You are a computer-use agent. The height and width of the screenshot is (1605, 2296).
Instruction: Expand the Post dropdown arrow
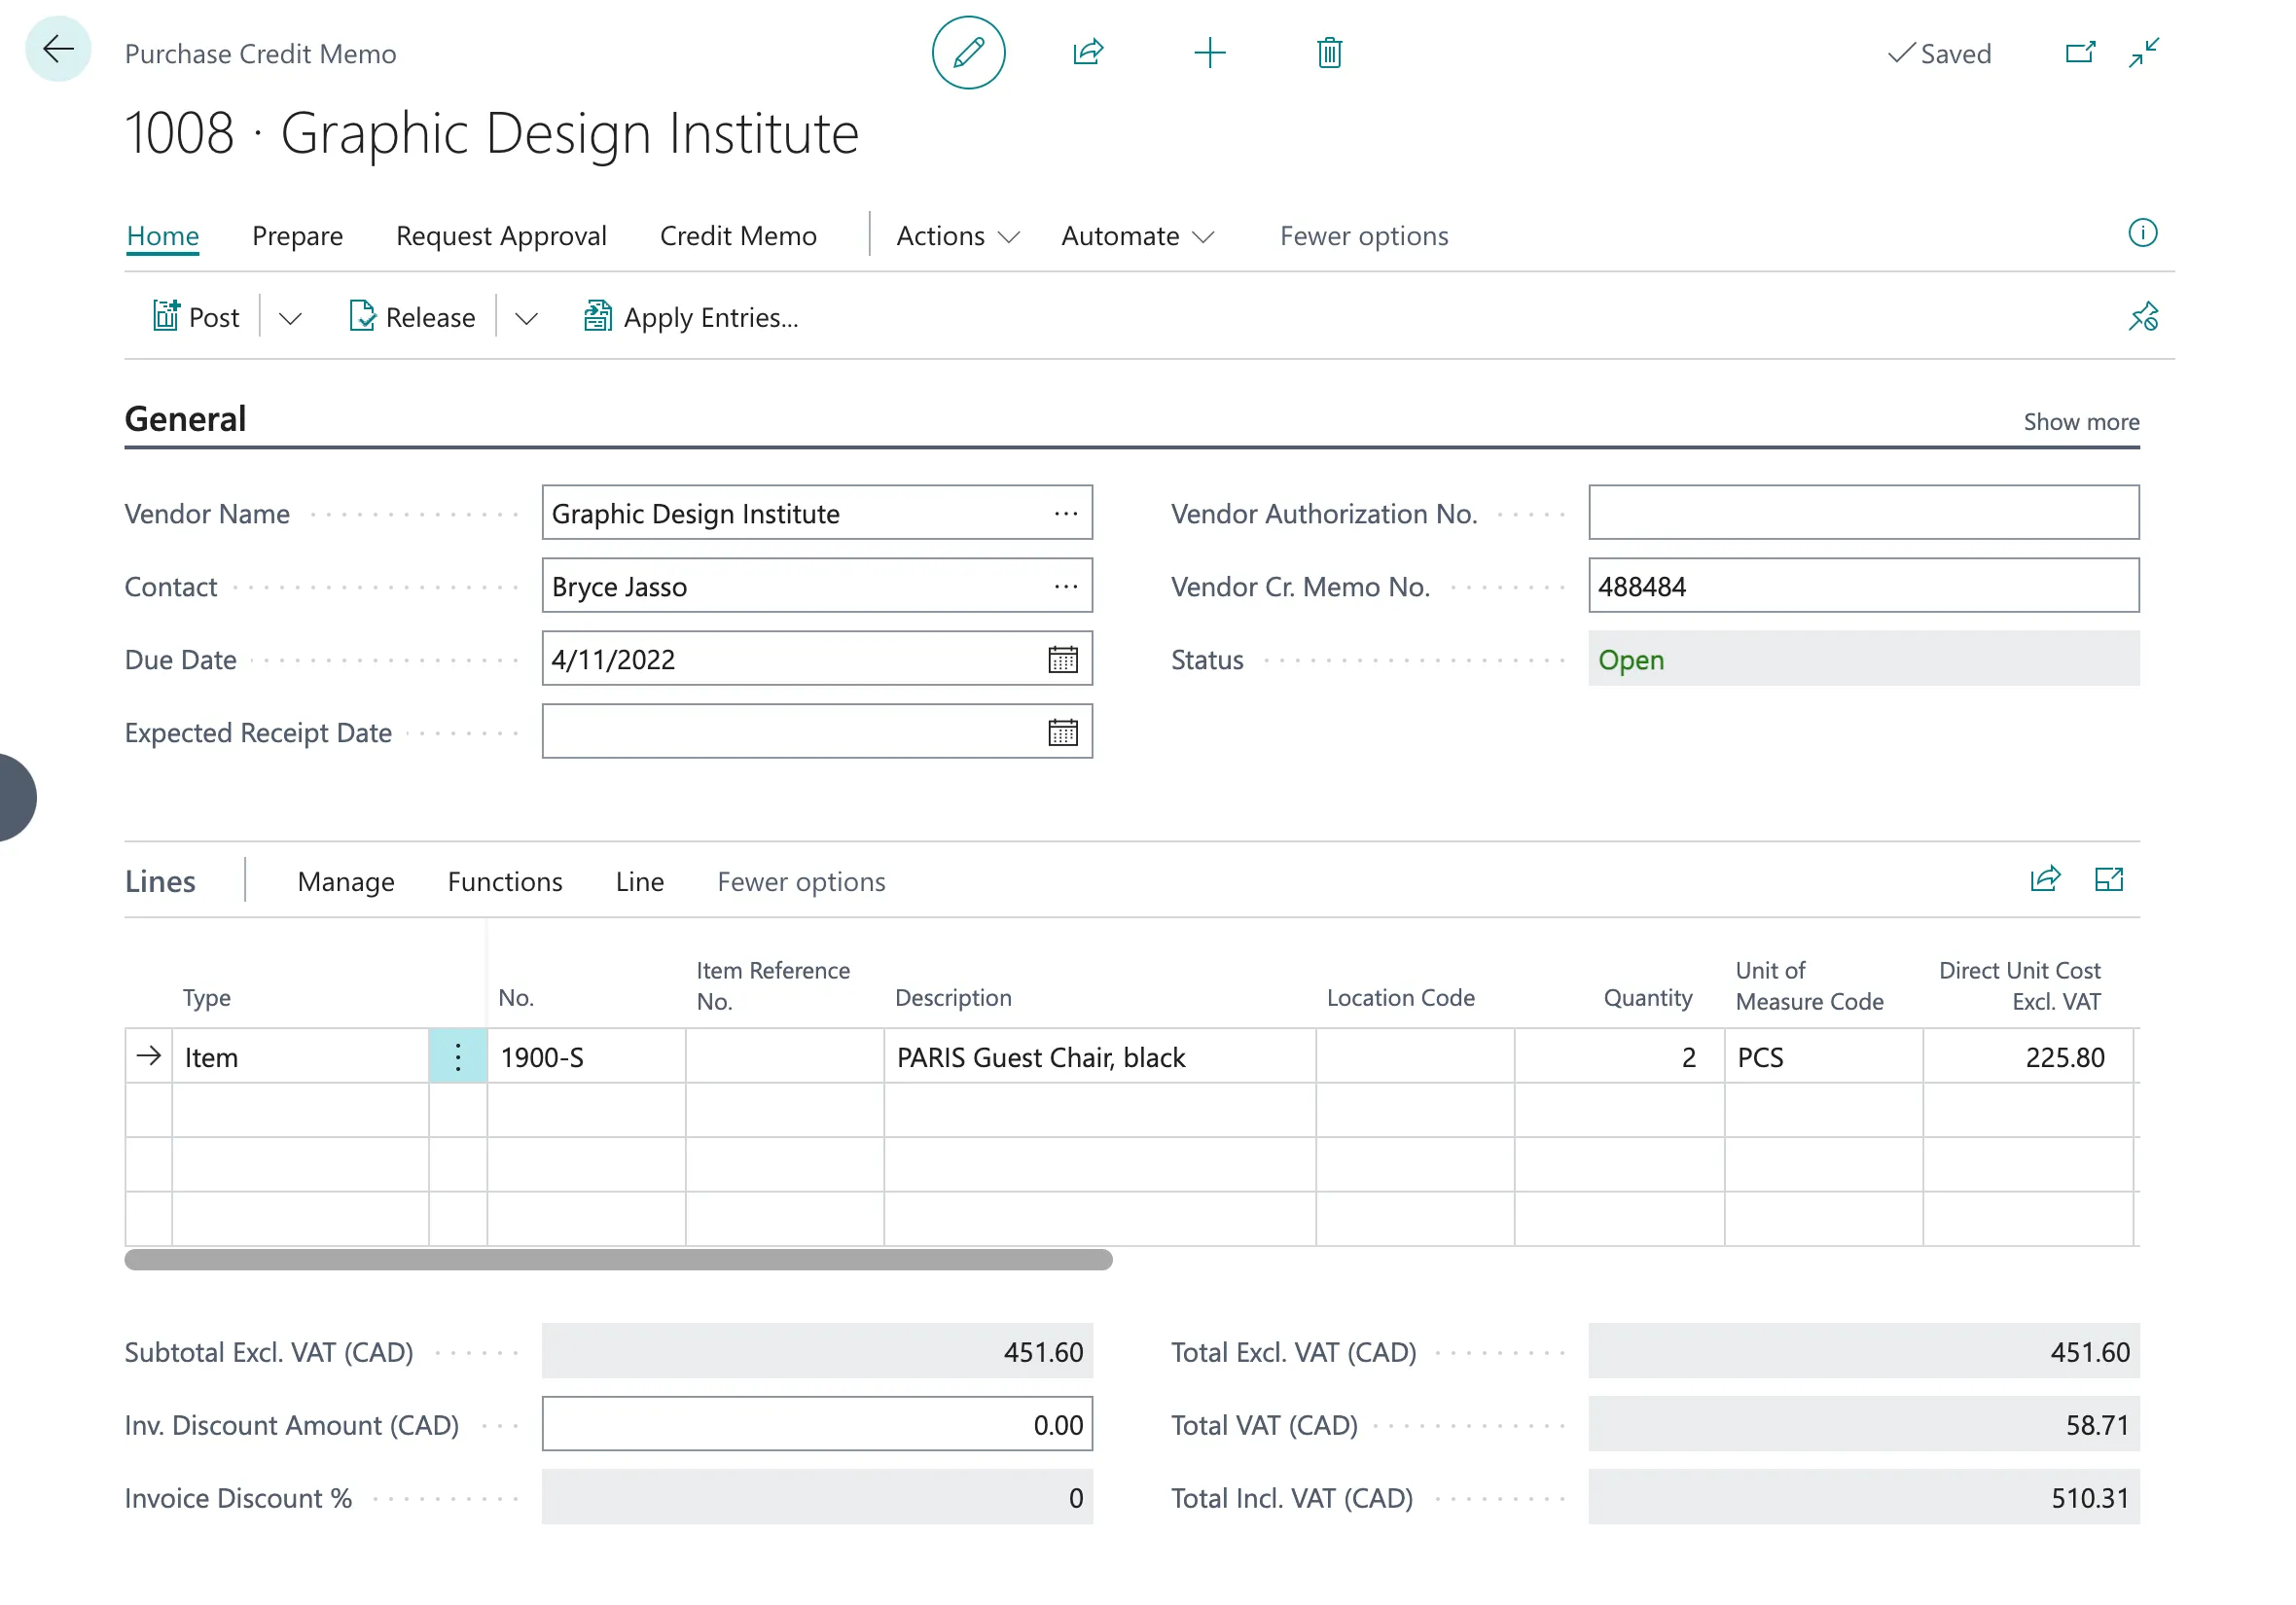pyautogui.click(x=290, y=318)
